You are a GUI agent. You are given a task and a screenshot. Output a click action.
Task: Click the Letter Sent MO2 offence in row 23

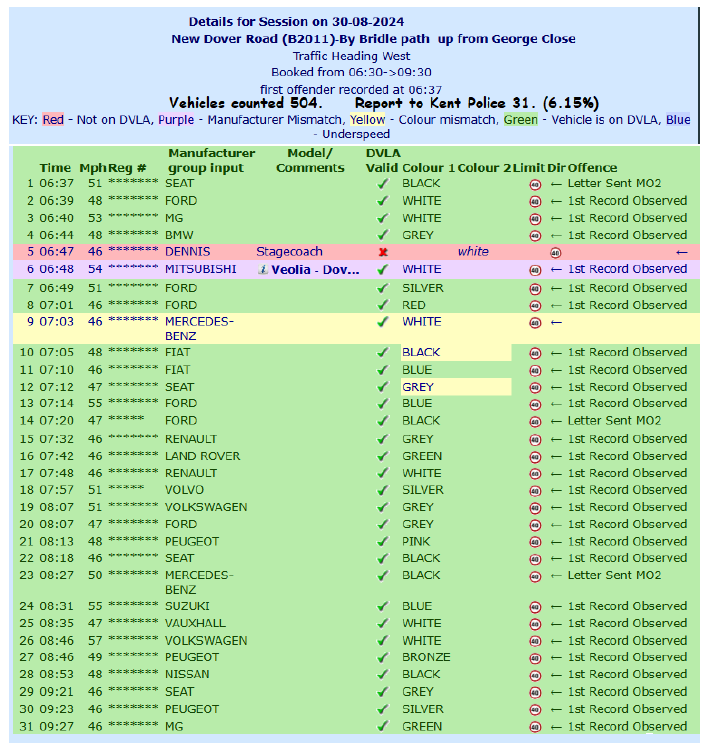coord(614,575)
